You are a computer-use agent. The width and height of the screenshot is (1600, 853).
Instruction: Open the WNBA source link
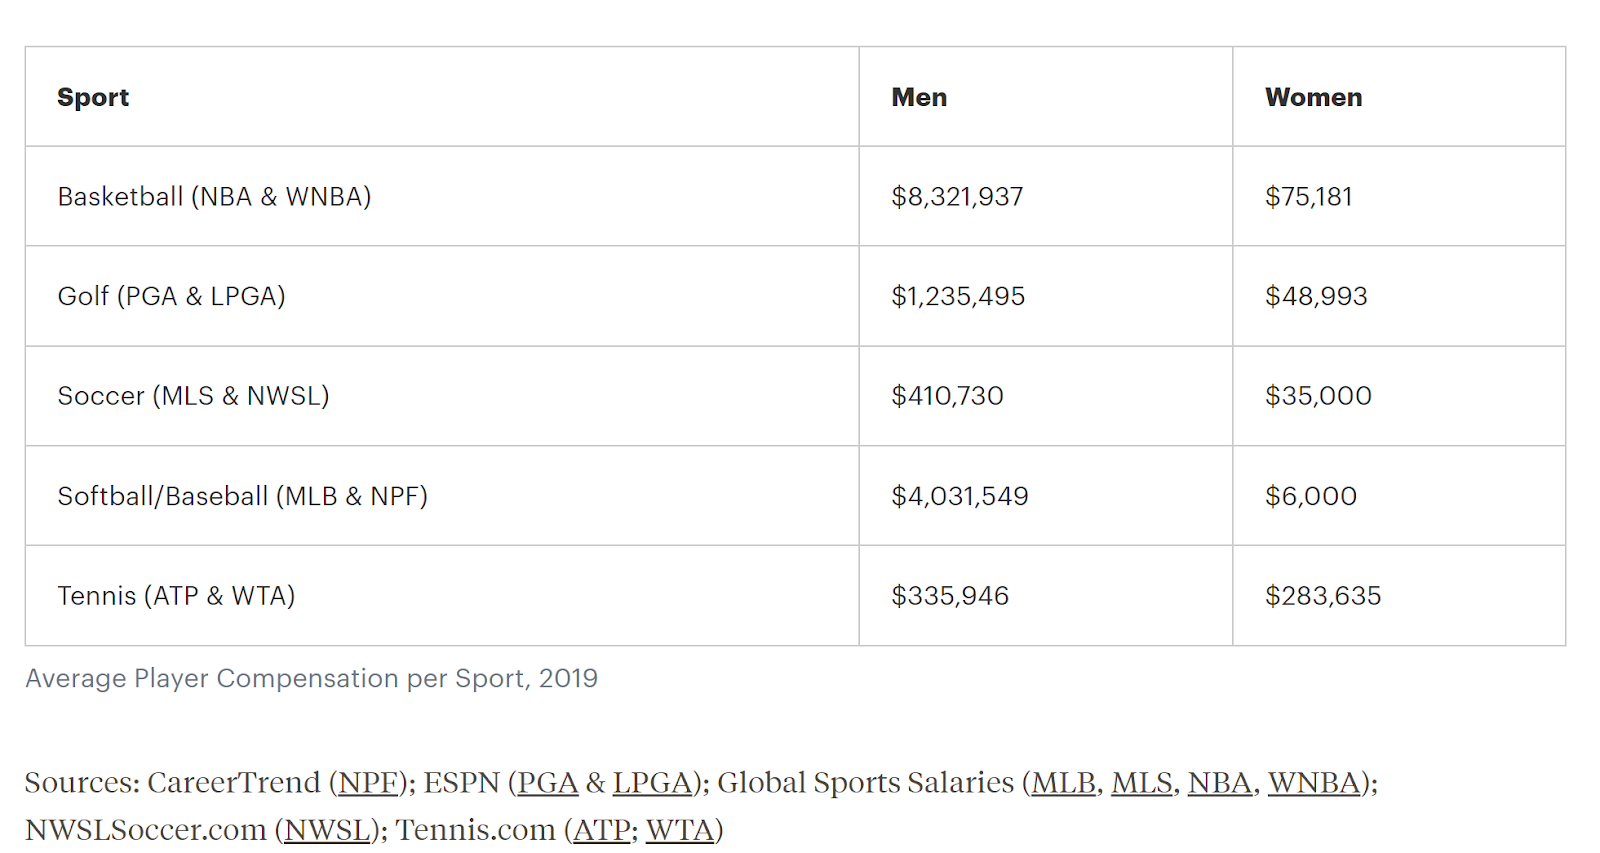[1314, 783]
